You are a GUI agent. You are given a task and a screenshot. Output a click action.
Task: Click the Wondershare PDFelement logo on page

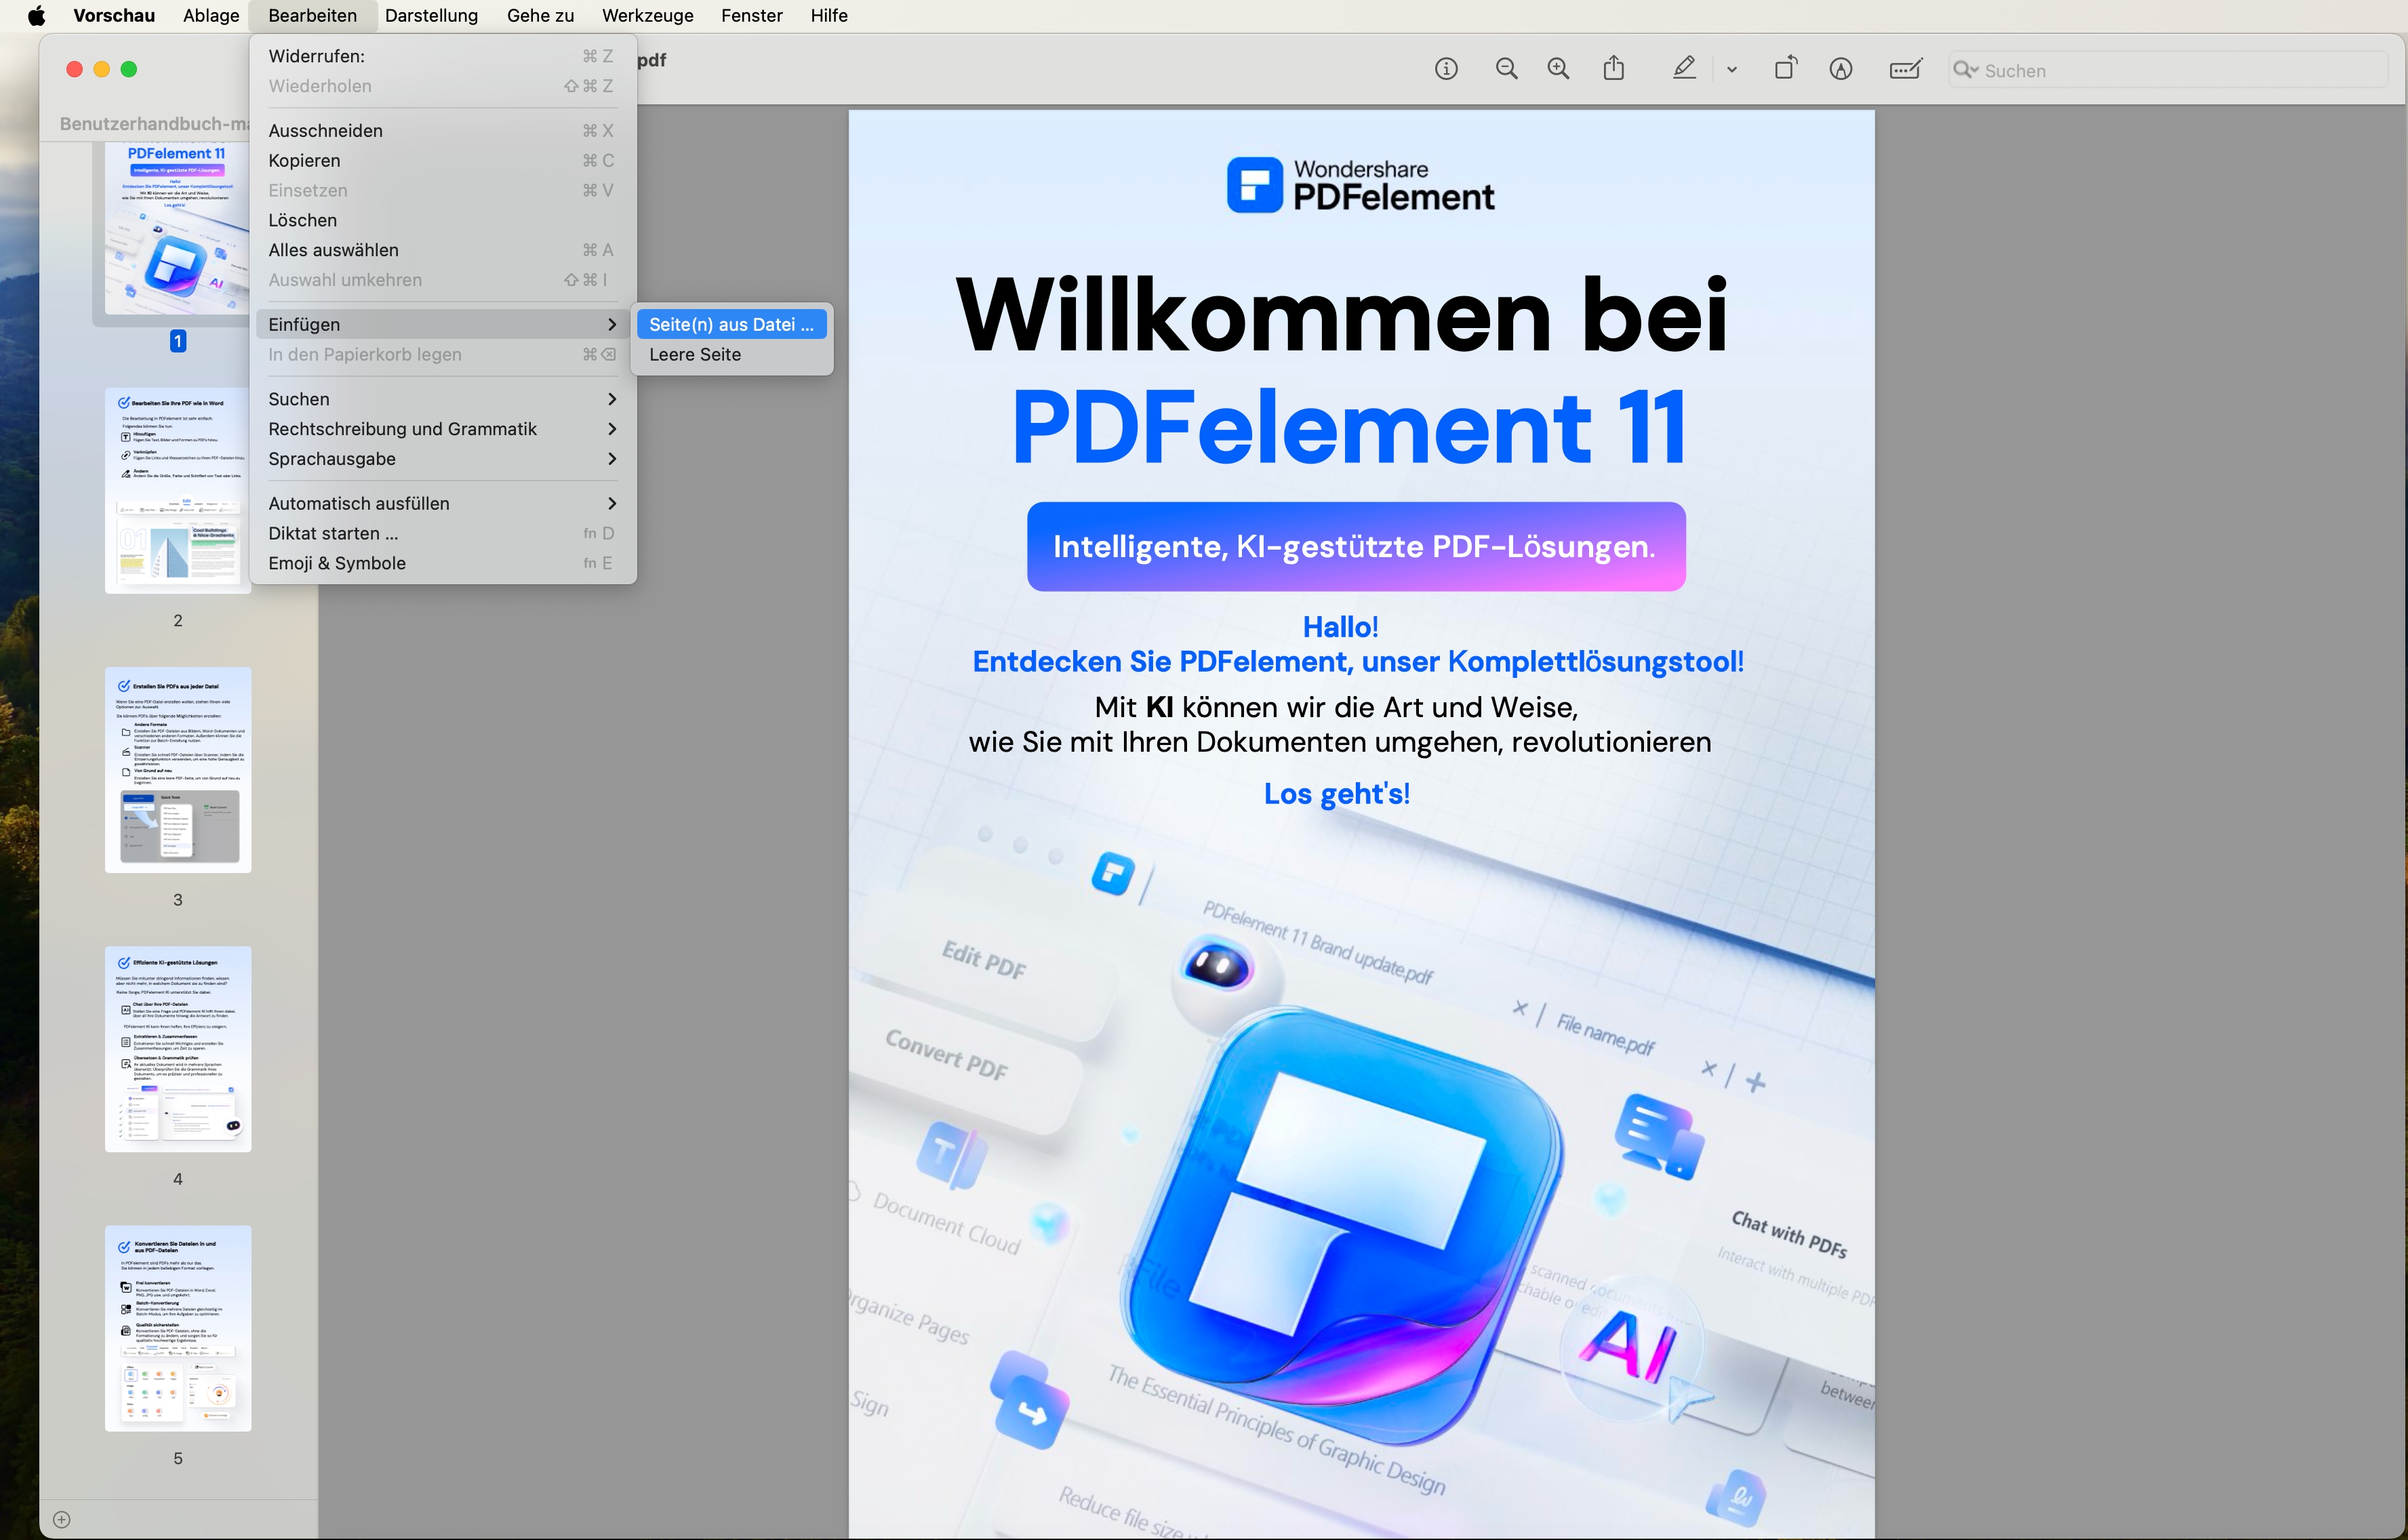[x=1360, y=185]
